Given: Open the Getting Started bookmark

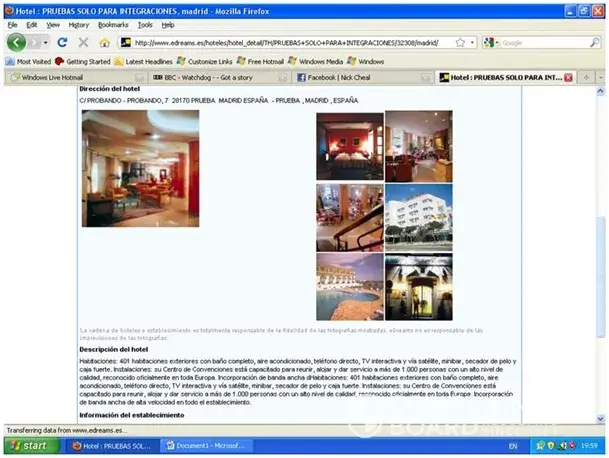Looking at the screenshot, I should [83, 61].
